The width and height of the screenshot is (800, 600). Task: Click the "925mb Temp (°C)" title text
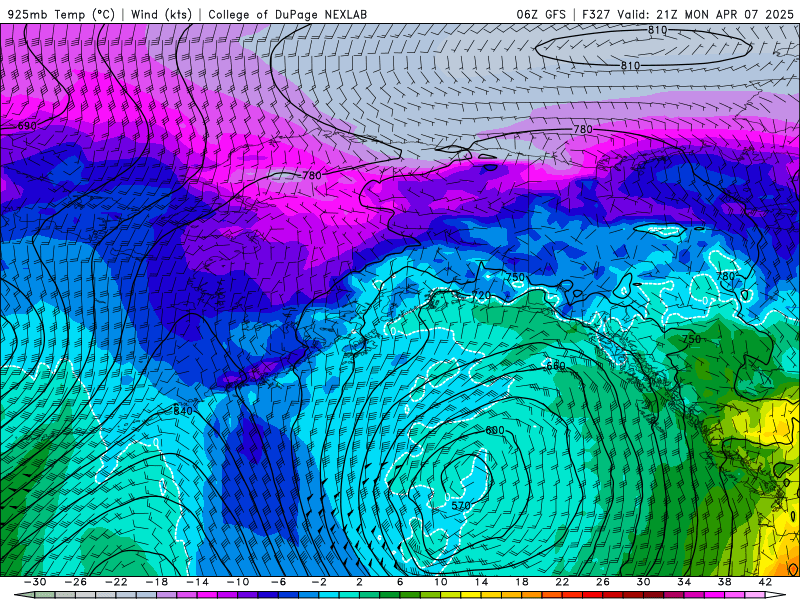pos(61,14)
